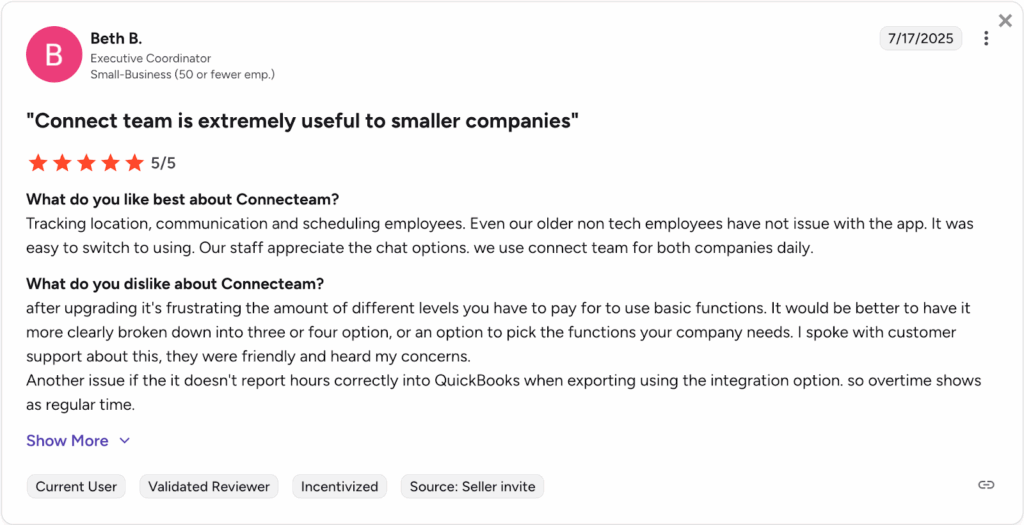
Task: Click the review title about smaller companies
Action: coord(303,121)
